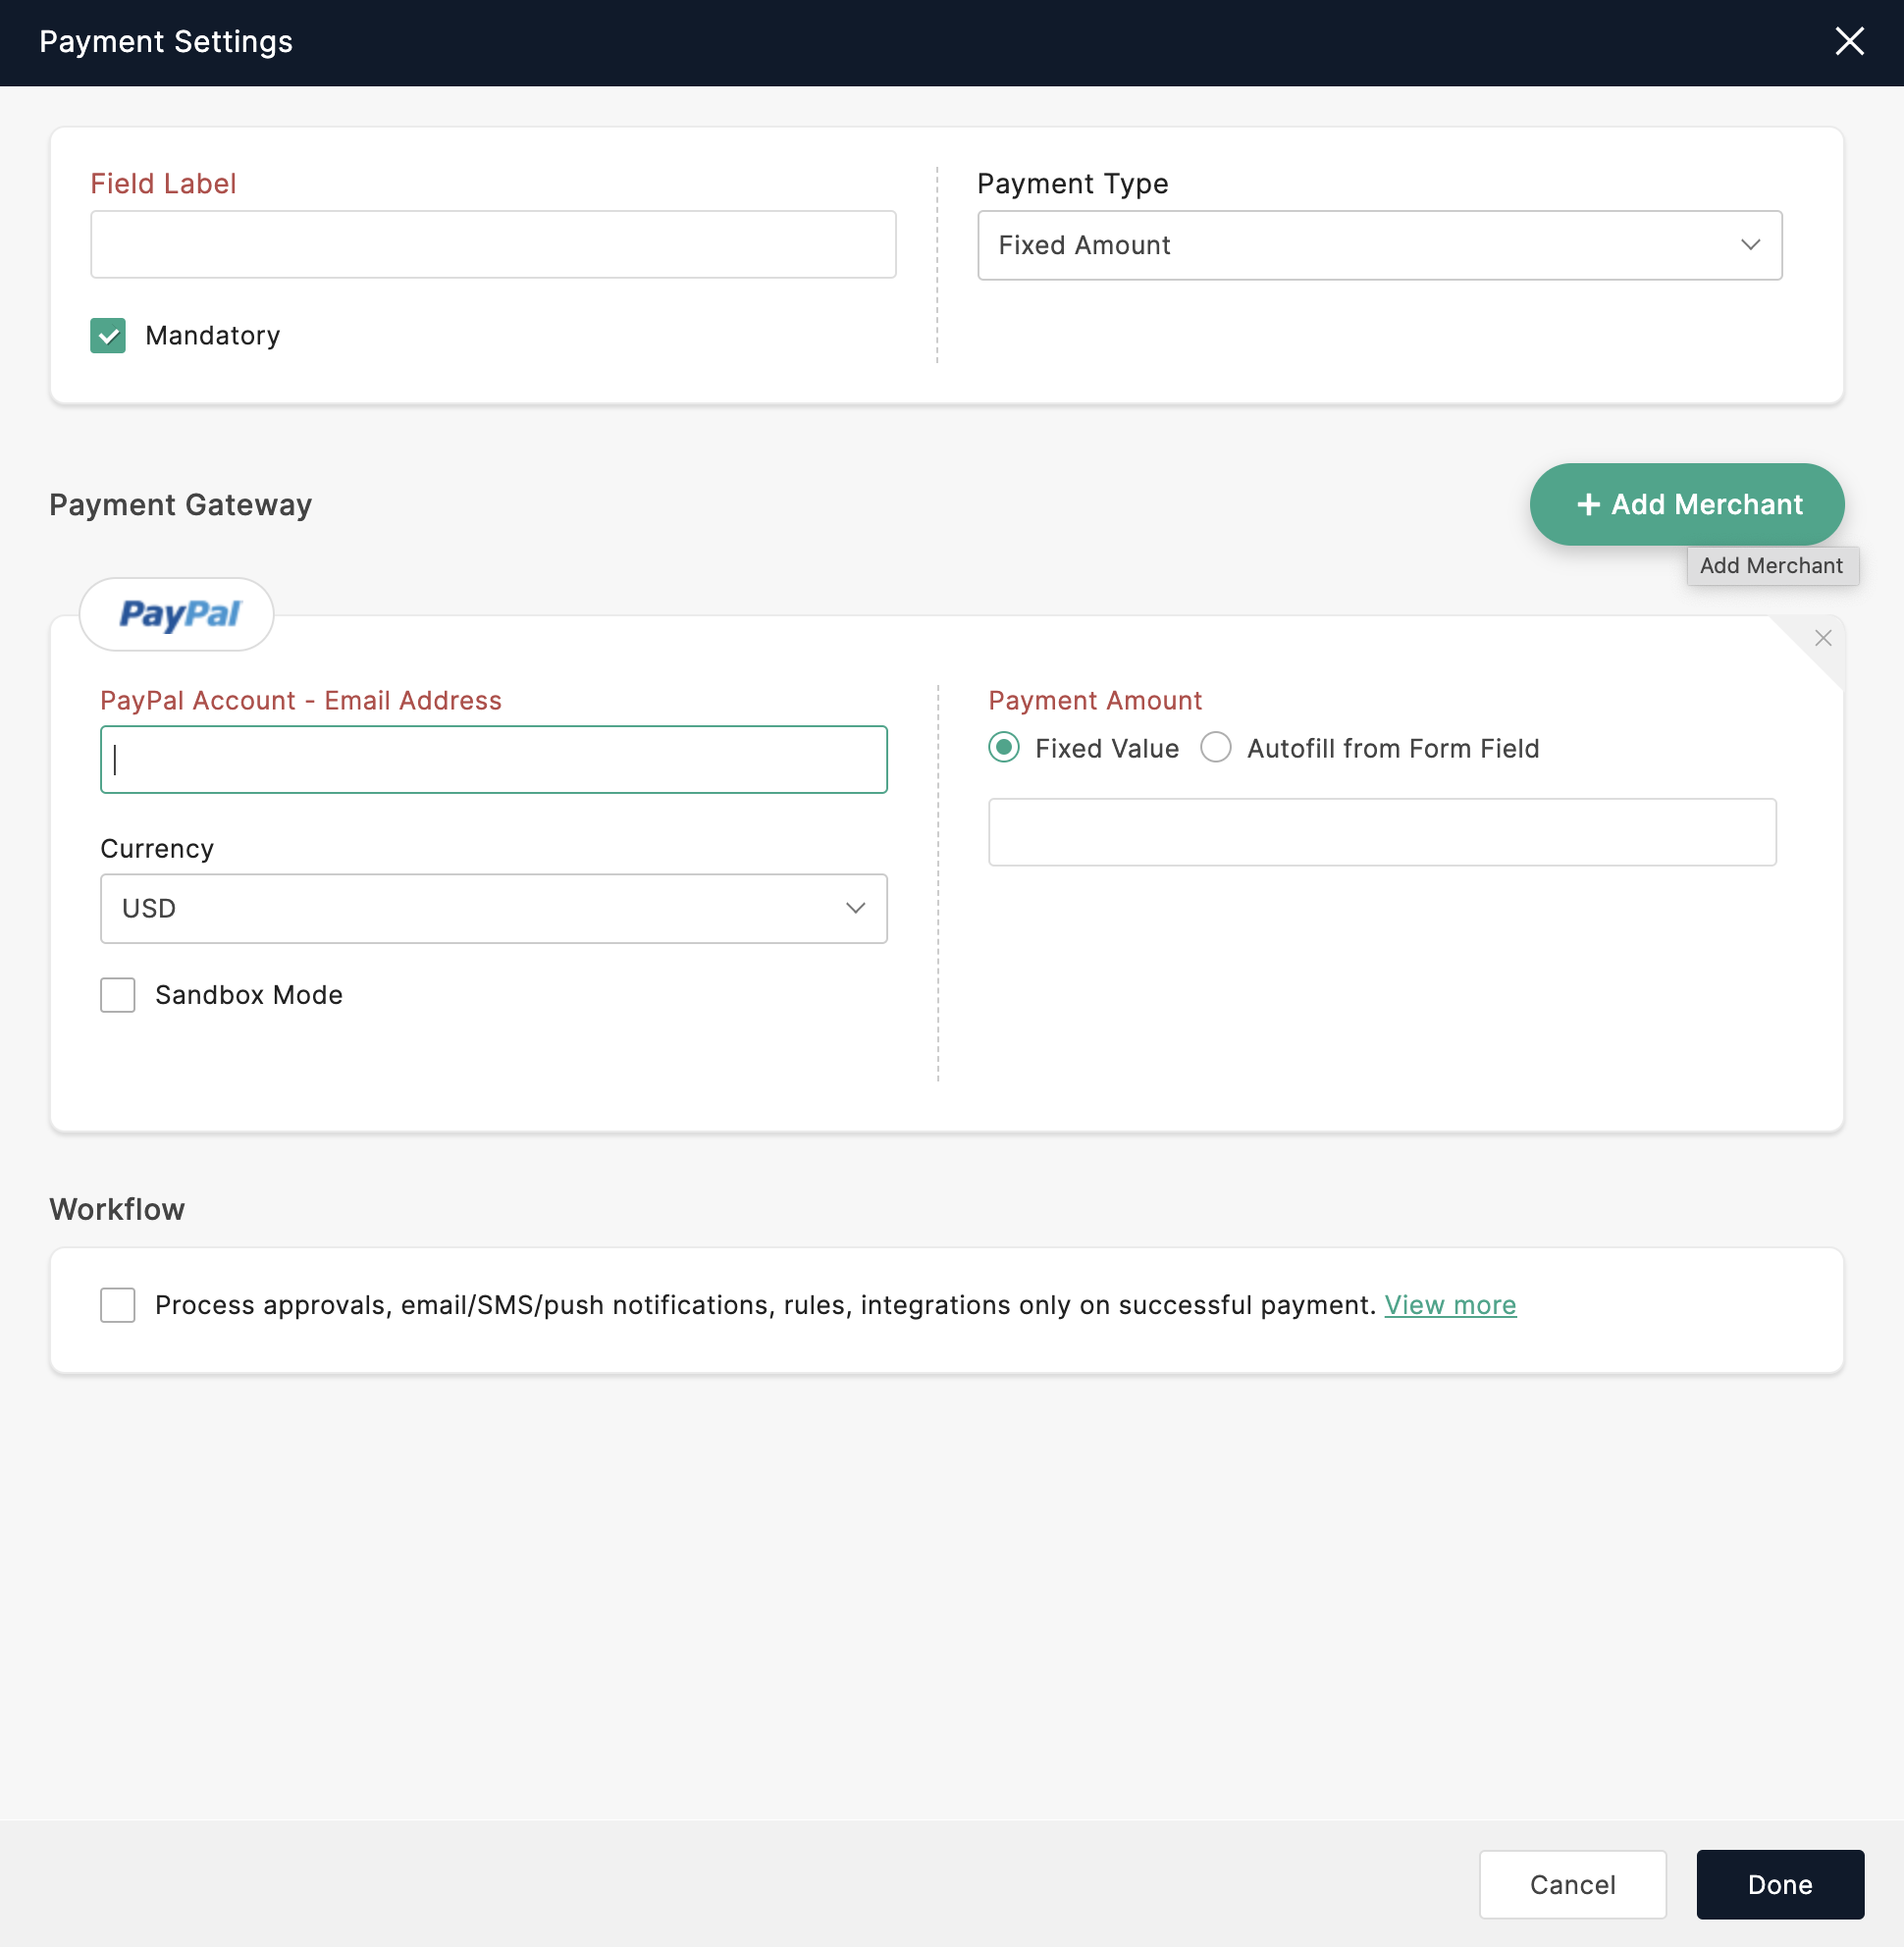Click the PayPal email address field

click(x=493, y=760)
